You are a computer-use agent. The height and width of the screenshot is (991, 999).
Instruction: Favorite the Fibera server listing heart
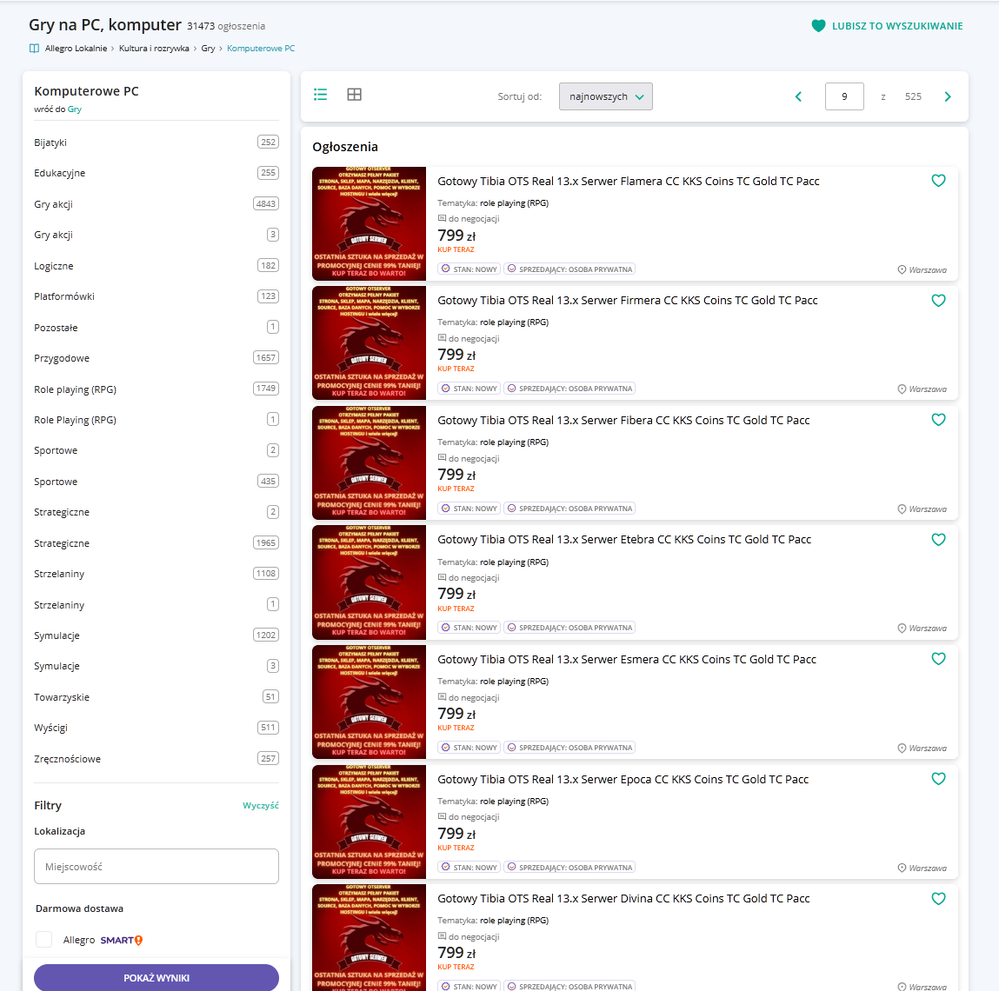[x=938, y=419]
